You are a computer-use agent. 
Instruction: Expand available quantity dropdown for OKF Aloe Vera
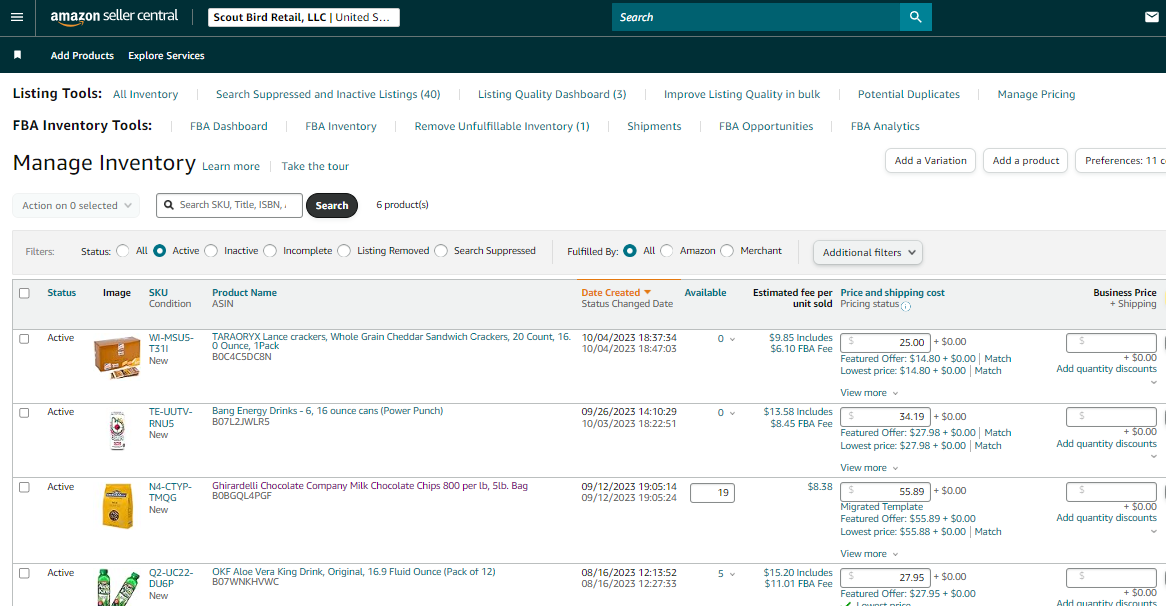pyautogui.click(x=732, y=574)
